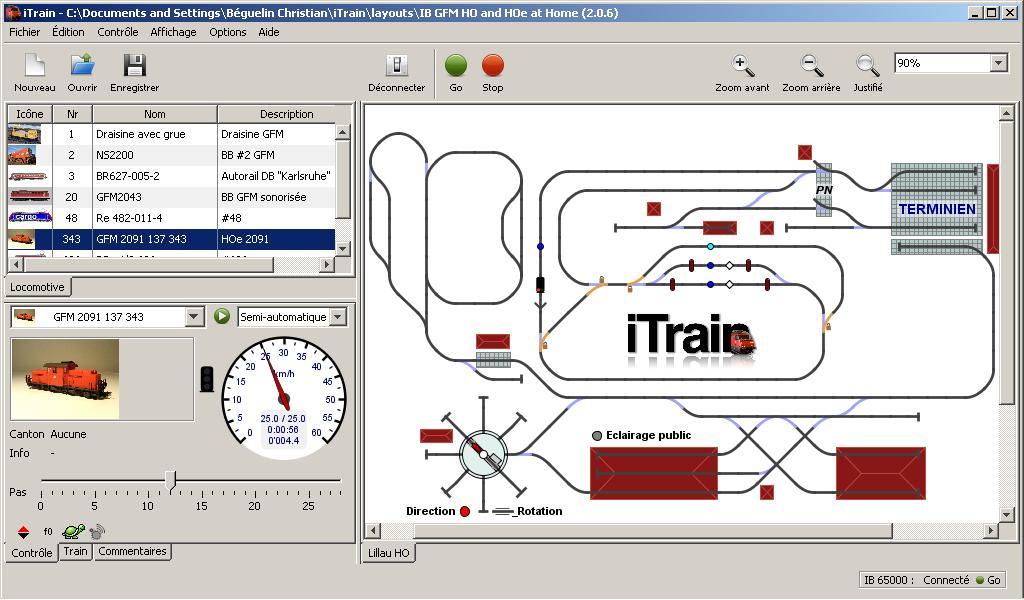Click the speedometer dial
Image resolution: width=1024 pixels, height=600 pixels.
(283, 398)
